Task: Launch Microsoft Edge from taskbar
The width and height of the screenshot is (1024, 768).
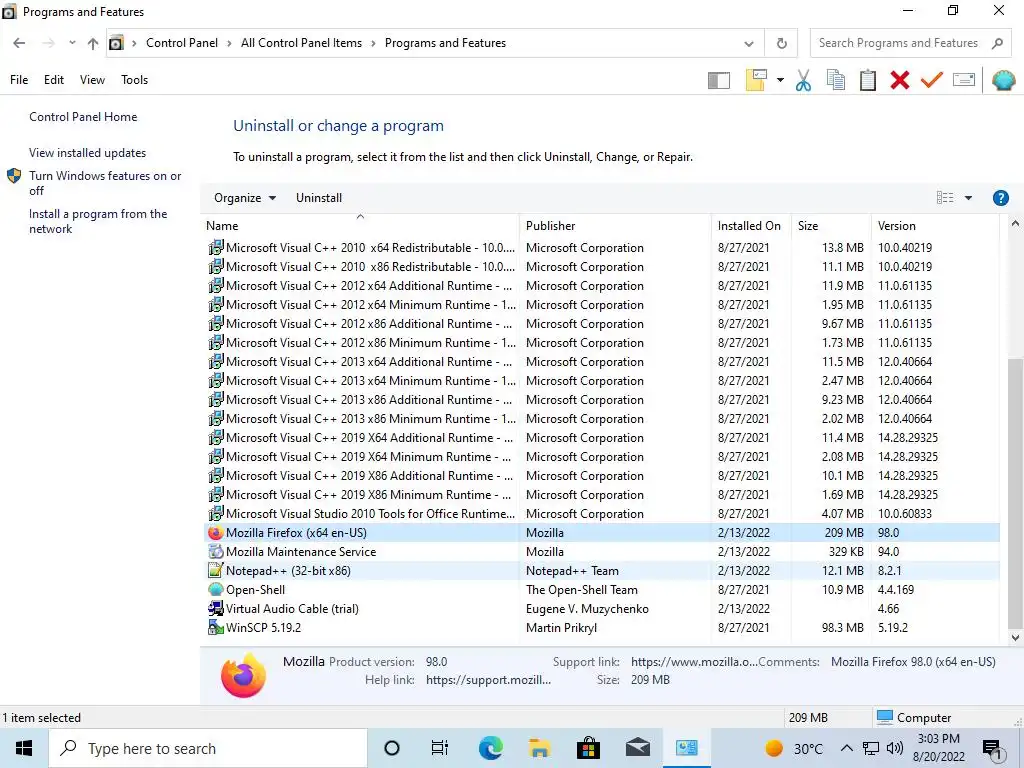Action: click(490, 748)
